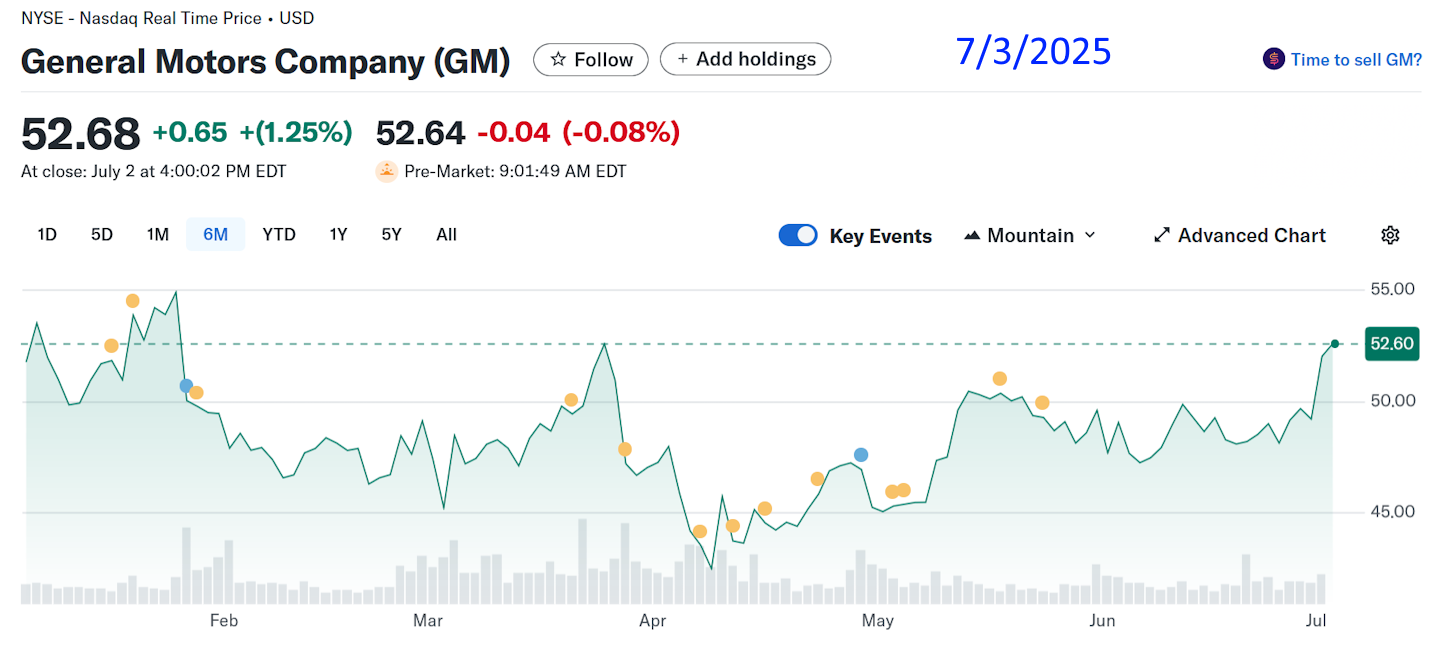This screenshot has width=1440, height=661.
Task: Show the 1Y range
Action: (x=339, y=235)
